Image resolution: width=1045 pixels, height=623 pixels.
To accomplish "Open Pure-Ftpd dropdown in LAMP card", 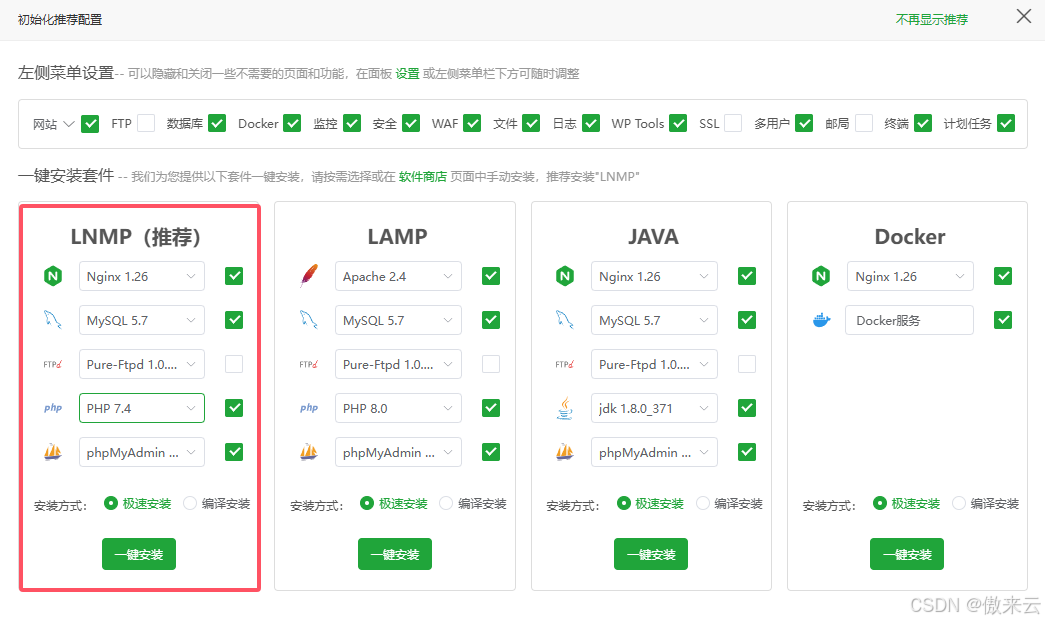I will (398, 364).
